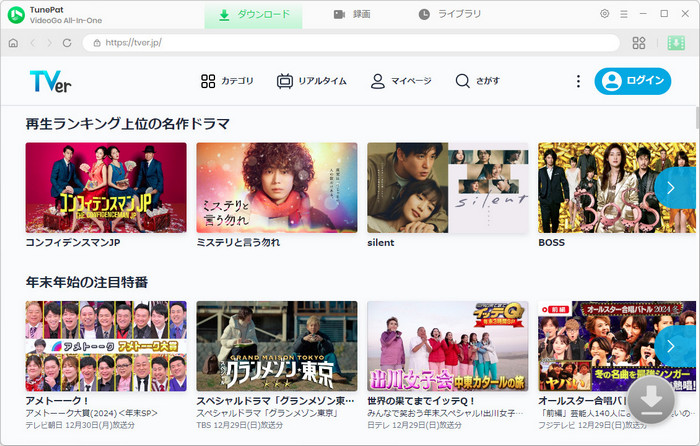
Task: Click the TunePat app logo icon
Action: tap(16, 15)
